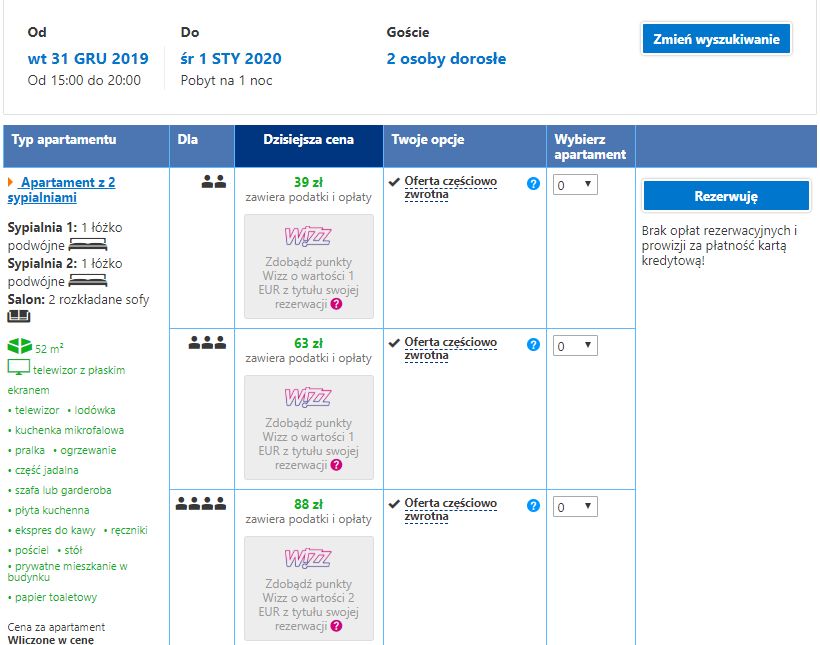This screenshot has height=645, width=820.
Task: Click the four-guest occupancy icon
Action: 201,504
